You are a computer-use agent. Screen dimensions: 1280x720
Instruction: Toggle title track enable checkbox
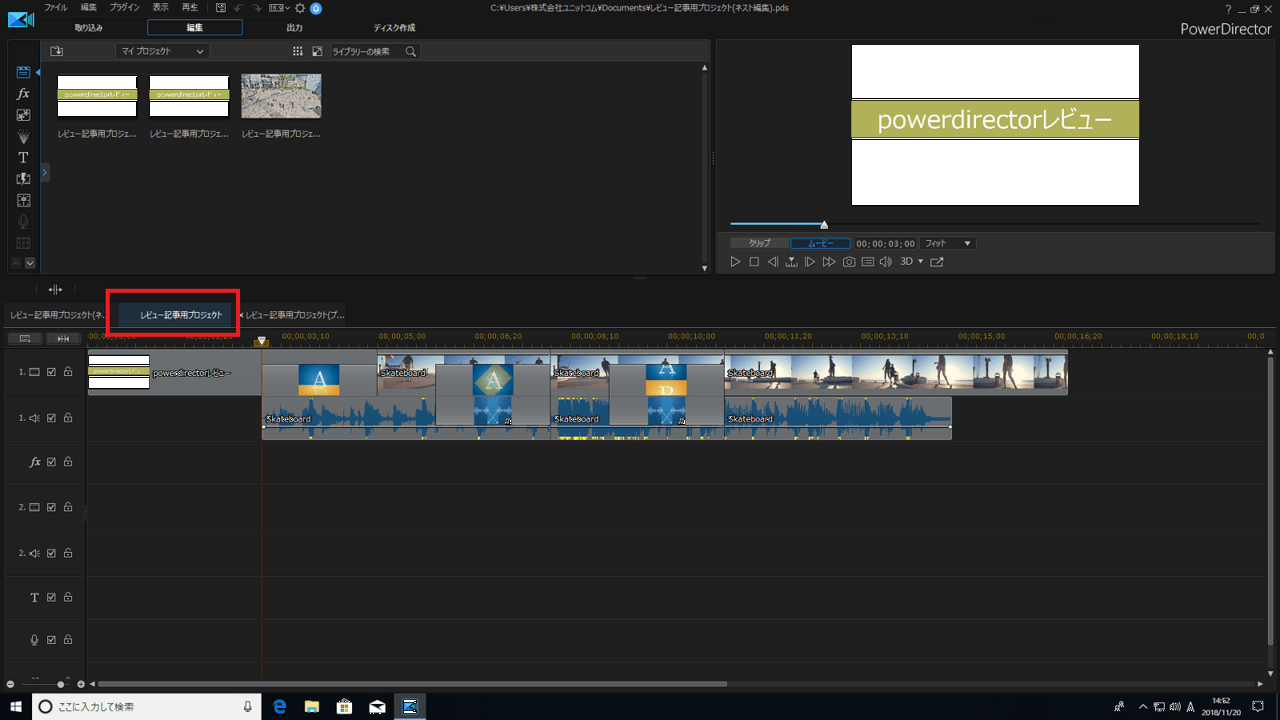(x=51, y=597)
